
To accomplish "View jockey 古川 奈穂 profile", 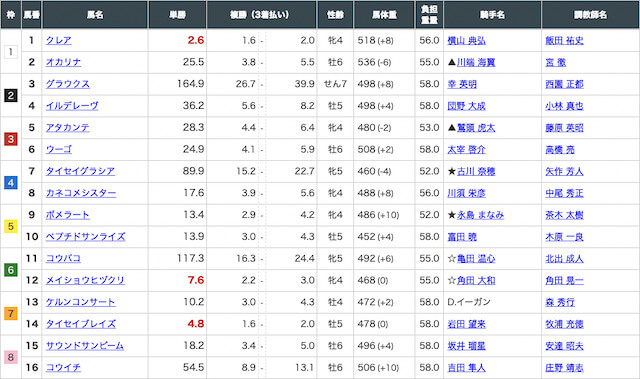I will click(x=476, y=171).
